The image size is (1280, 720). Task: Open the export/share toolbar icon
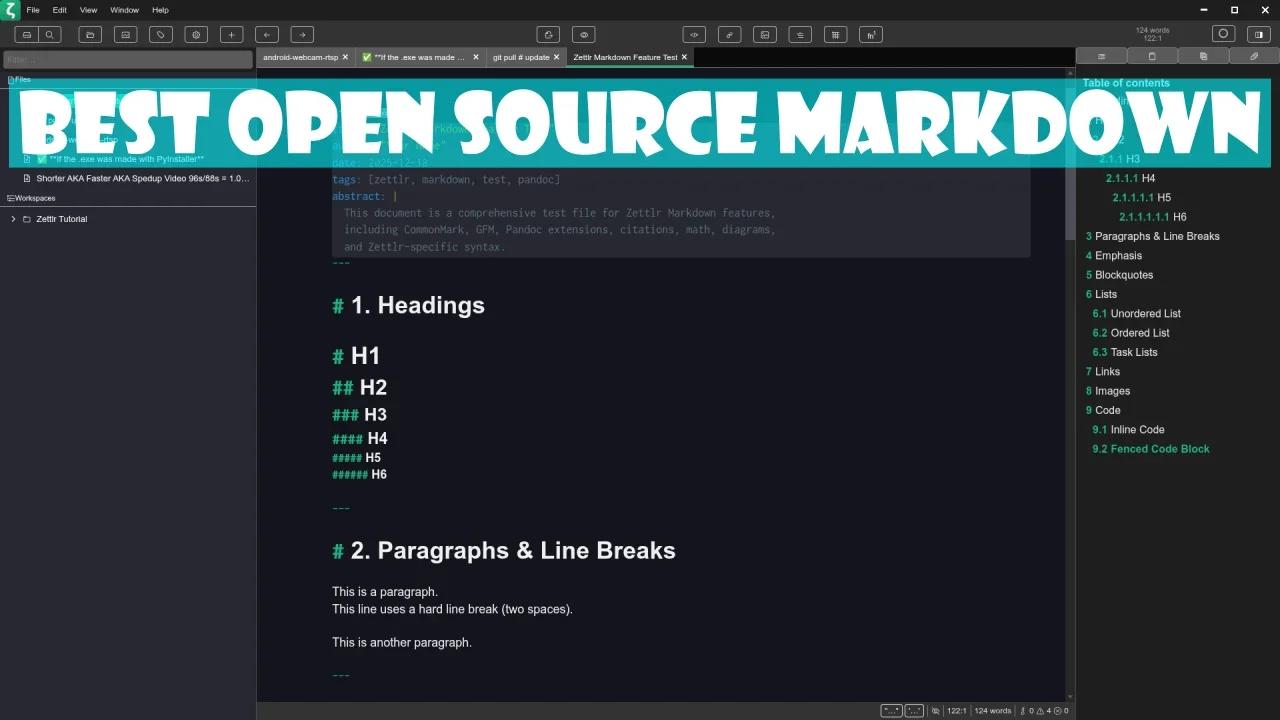click(548, 34)
